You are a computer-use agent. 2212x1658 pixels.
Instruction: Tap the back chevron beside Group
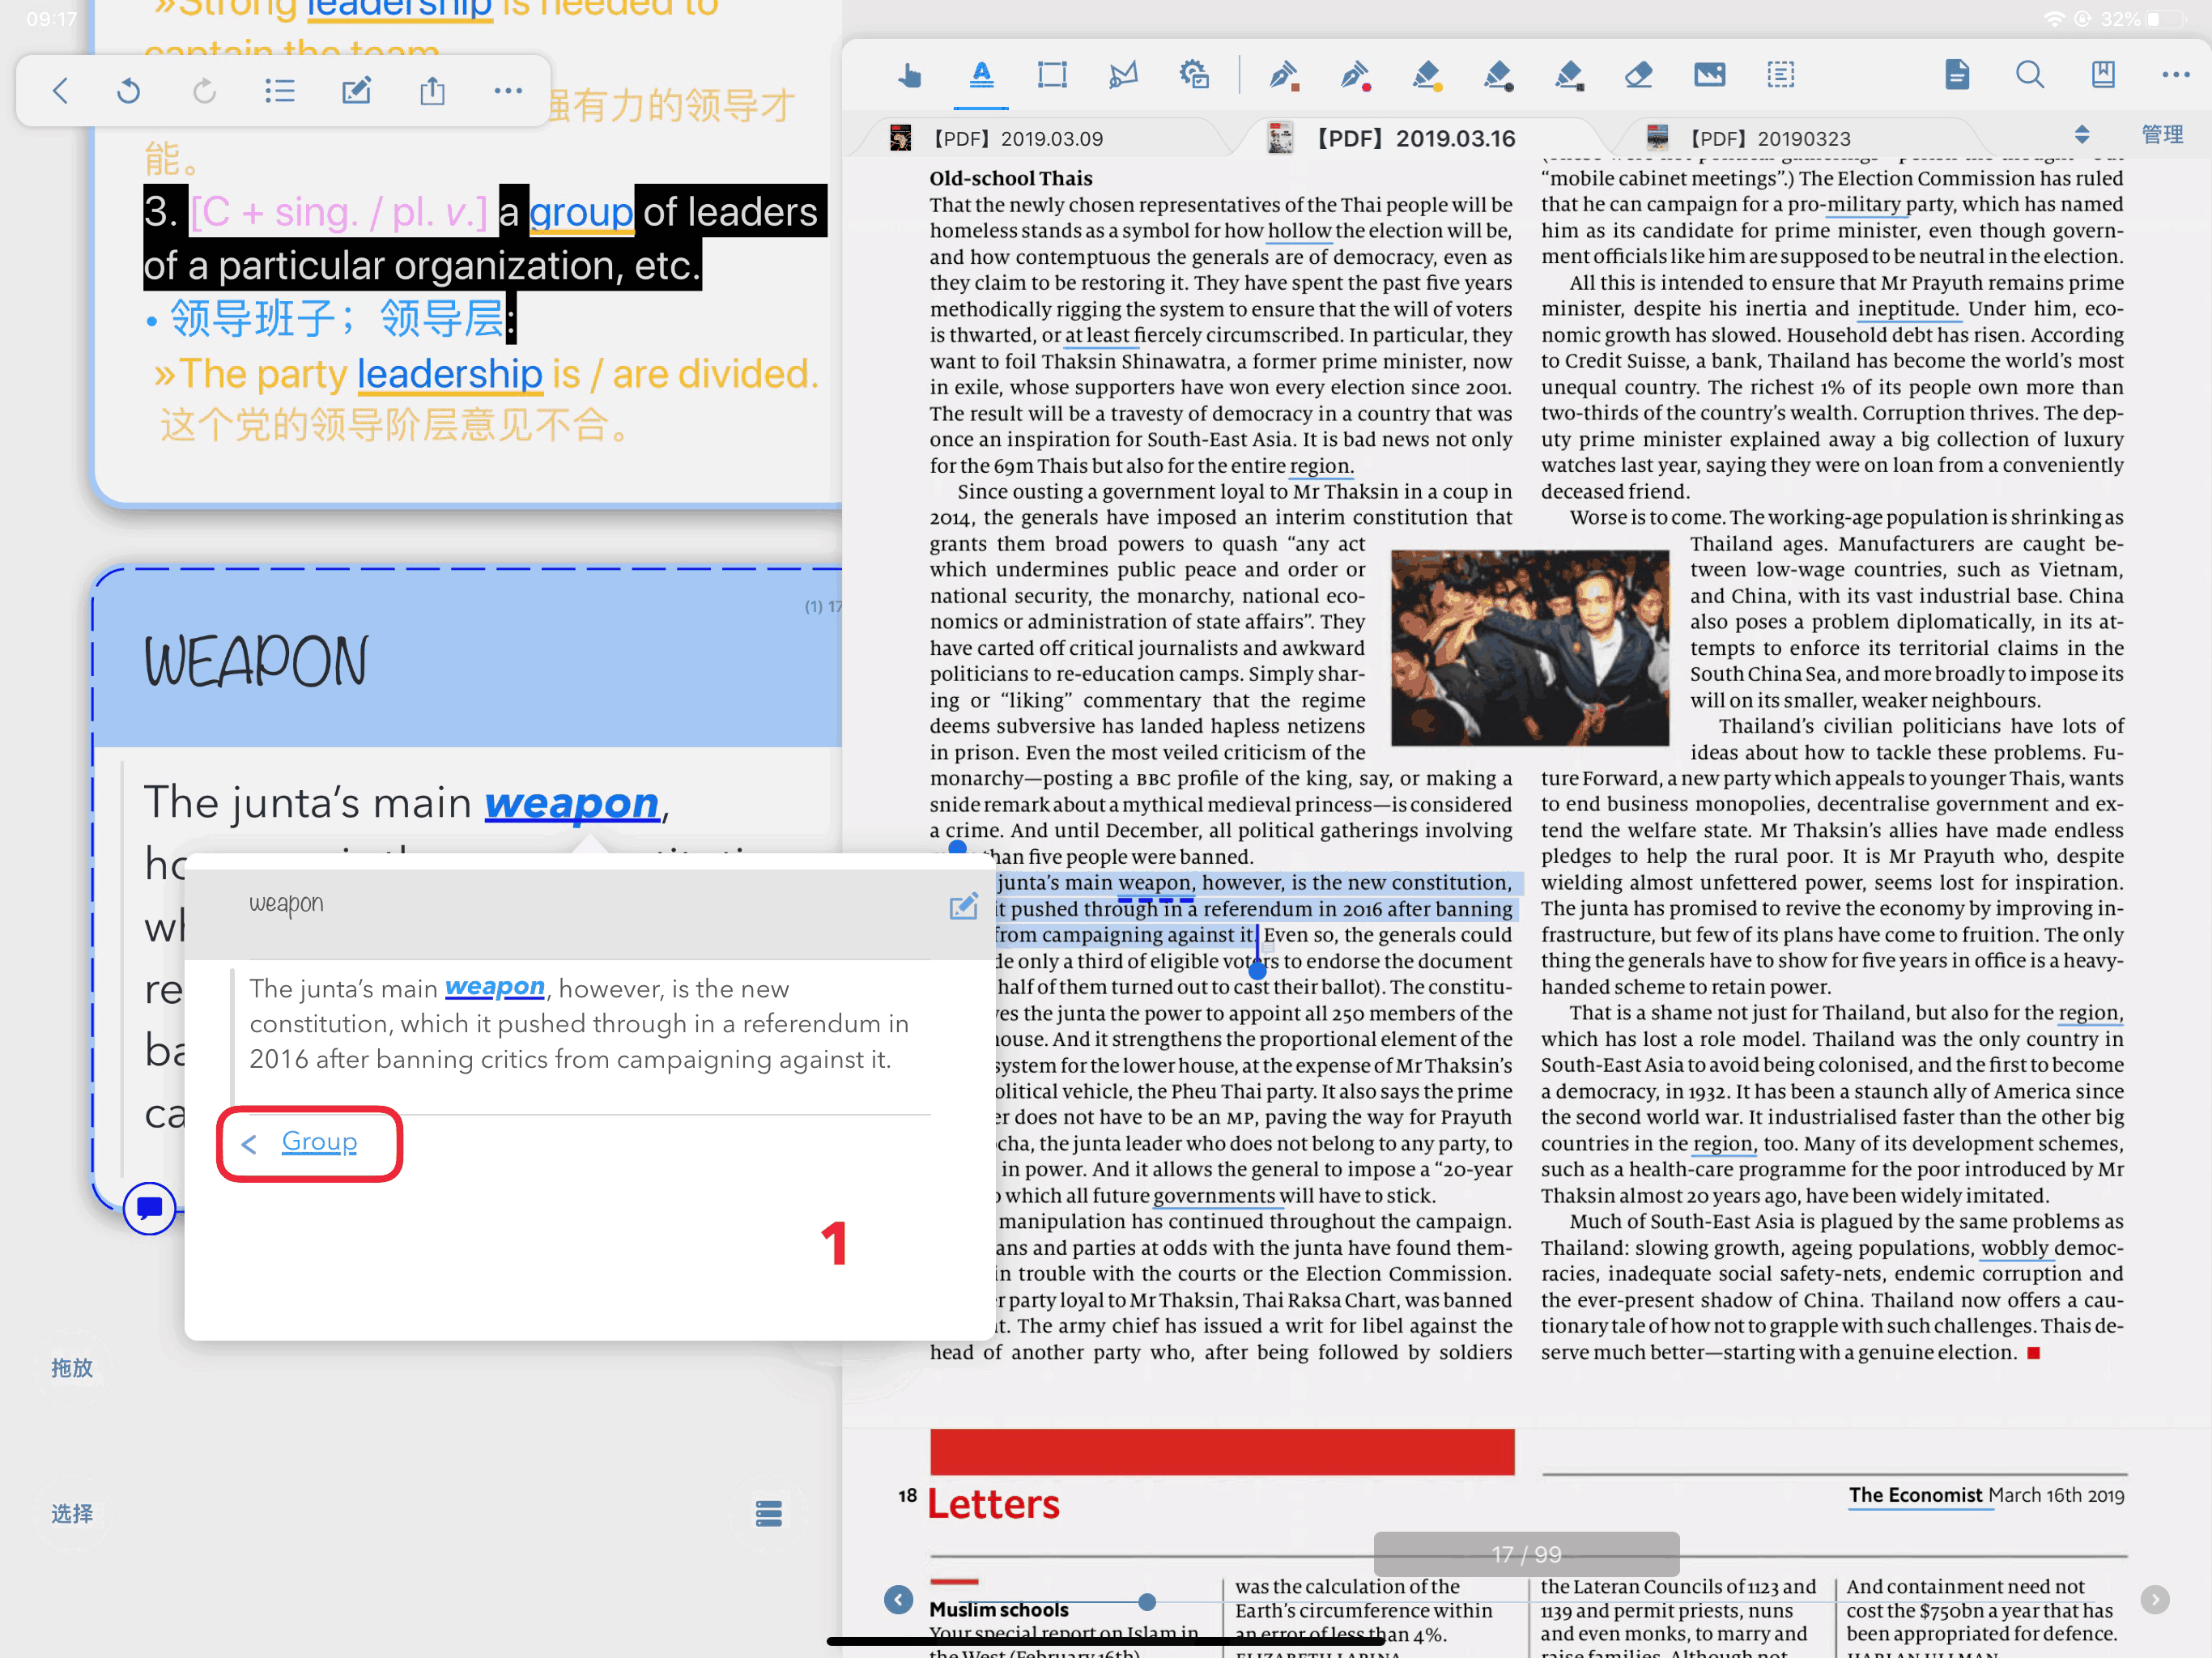coord(249,1144)
